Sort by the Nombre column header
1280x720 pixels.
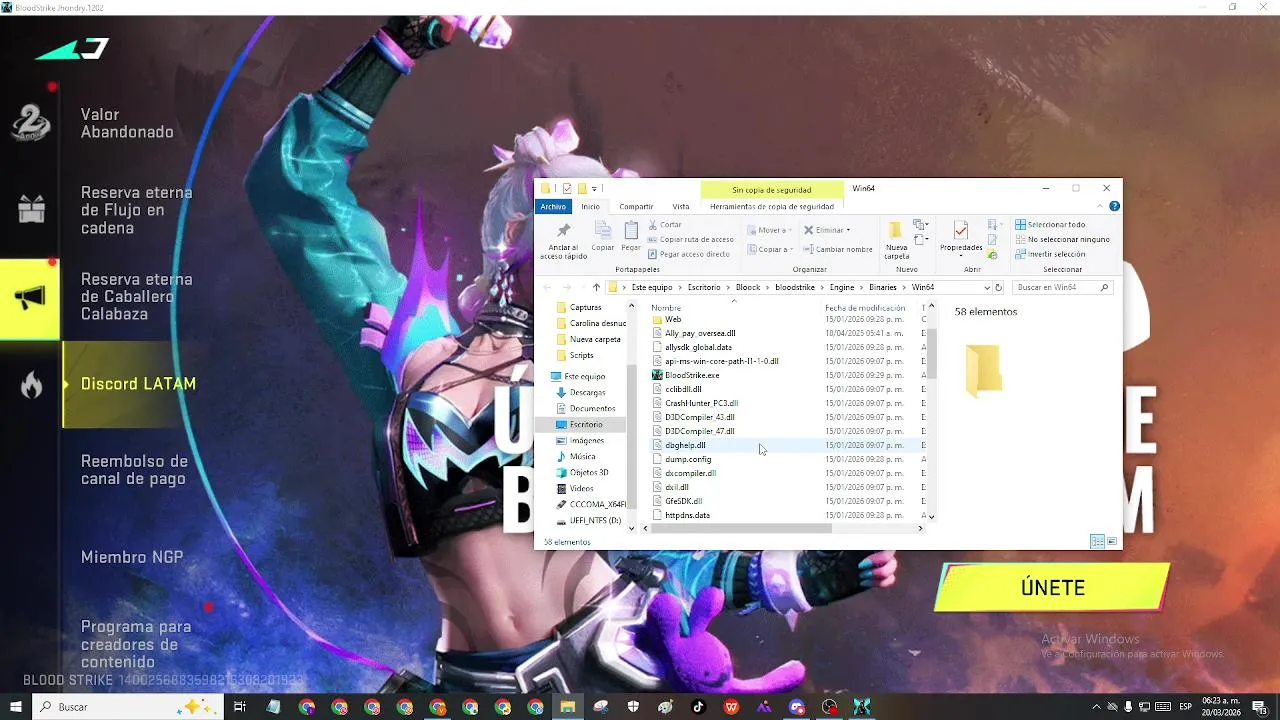(x=666, y=307)
